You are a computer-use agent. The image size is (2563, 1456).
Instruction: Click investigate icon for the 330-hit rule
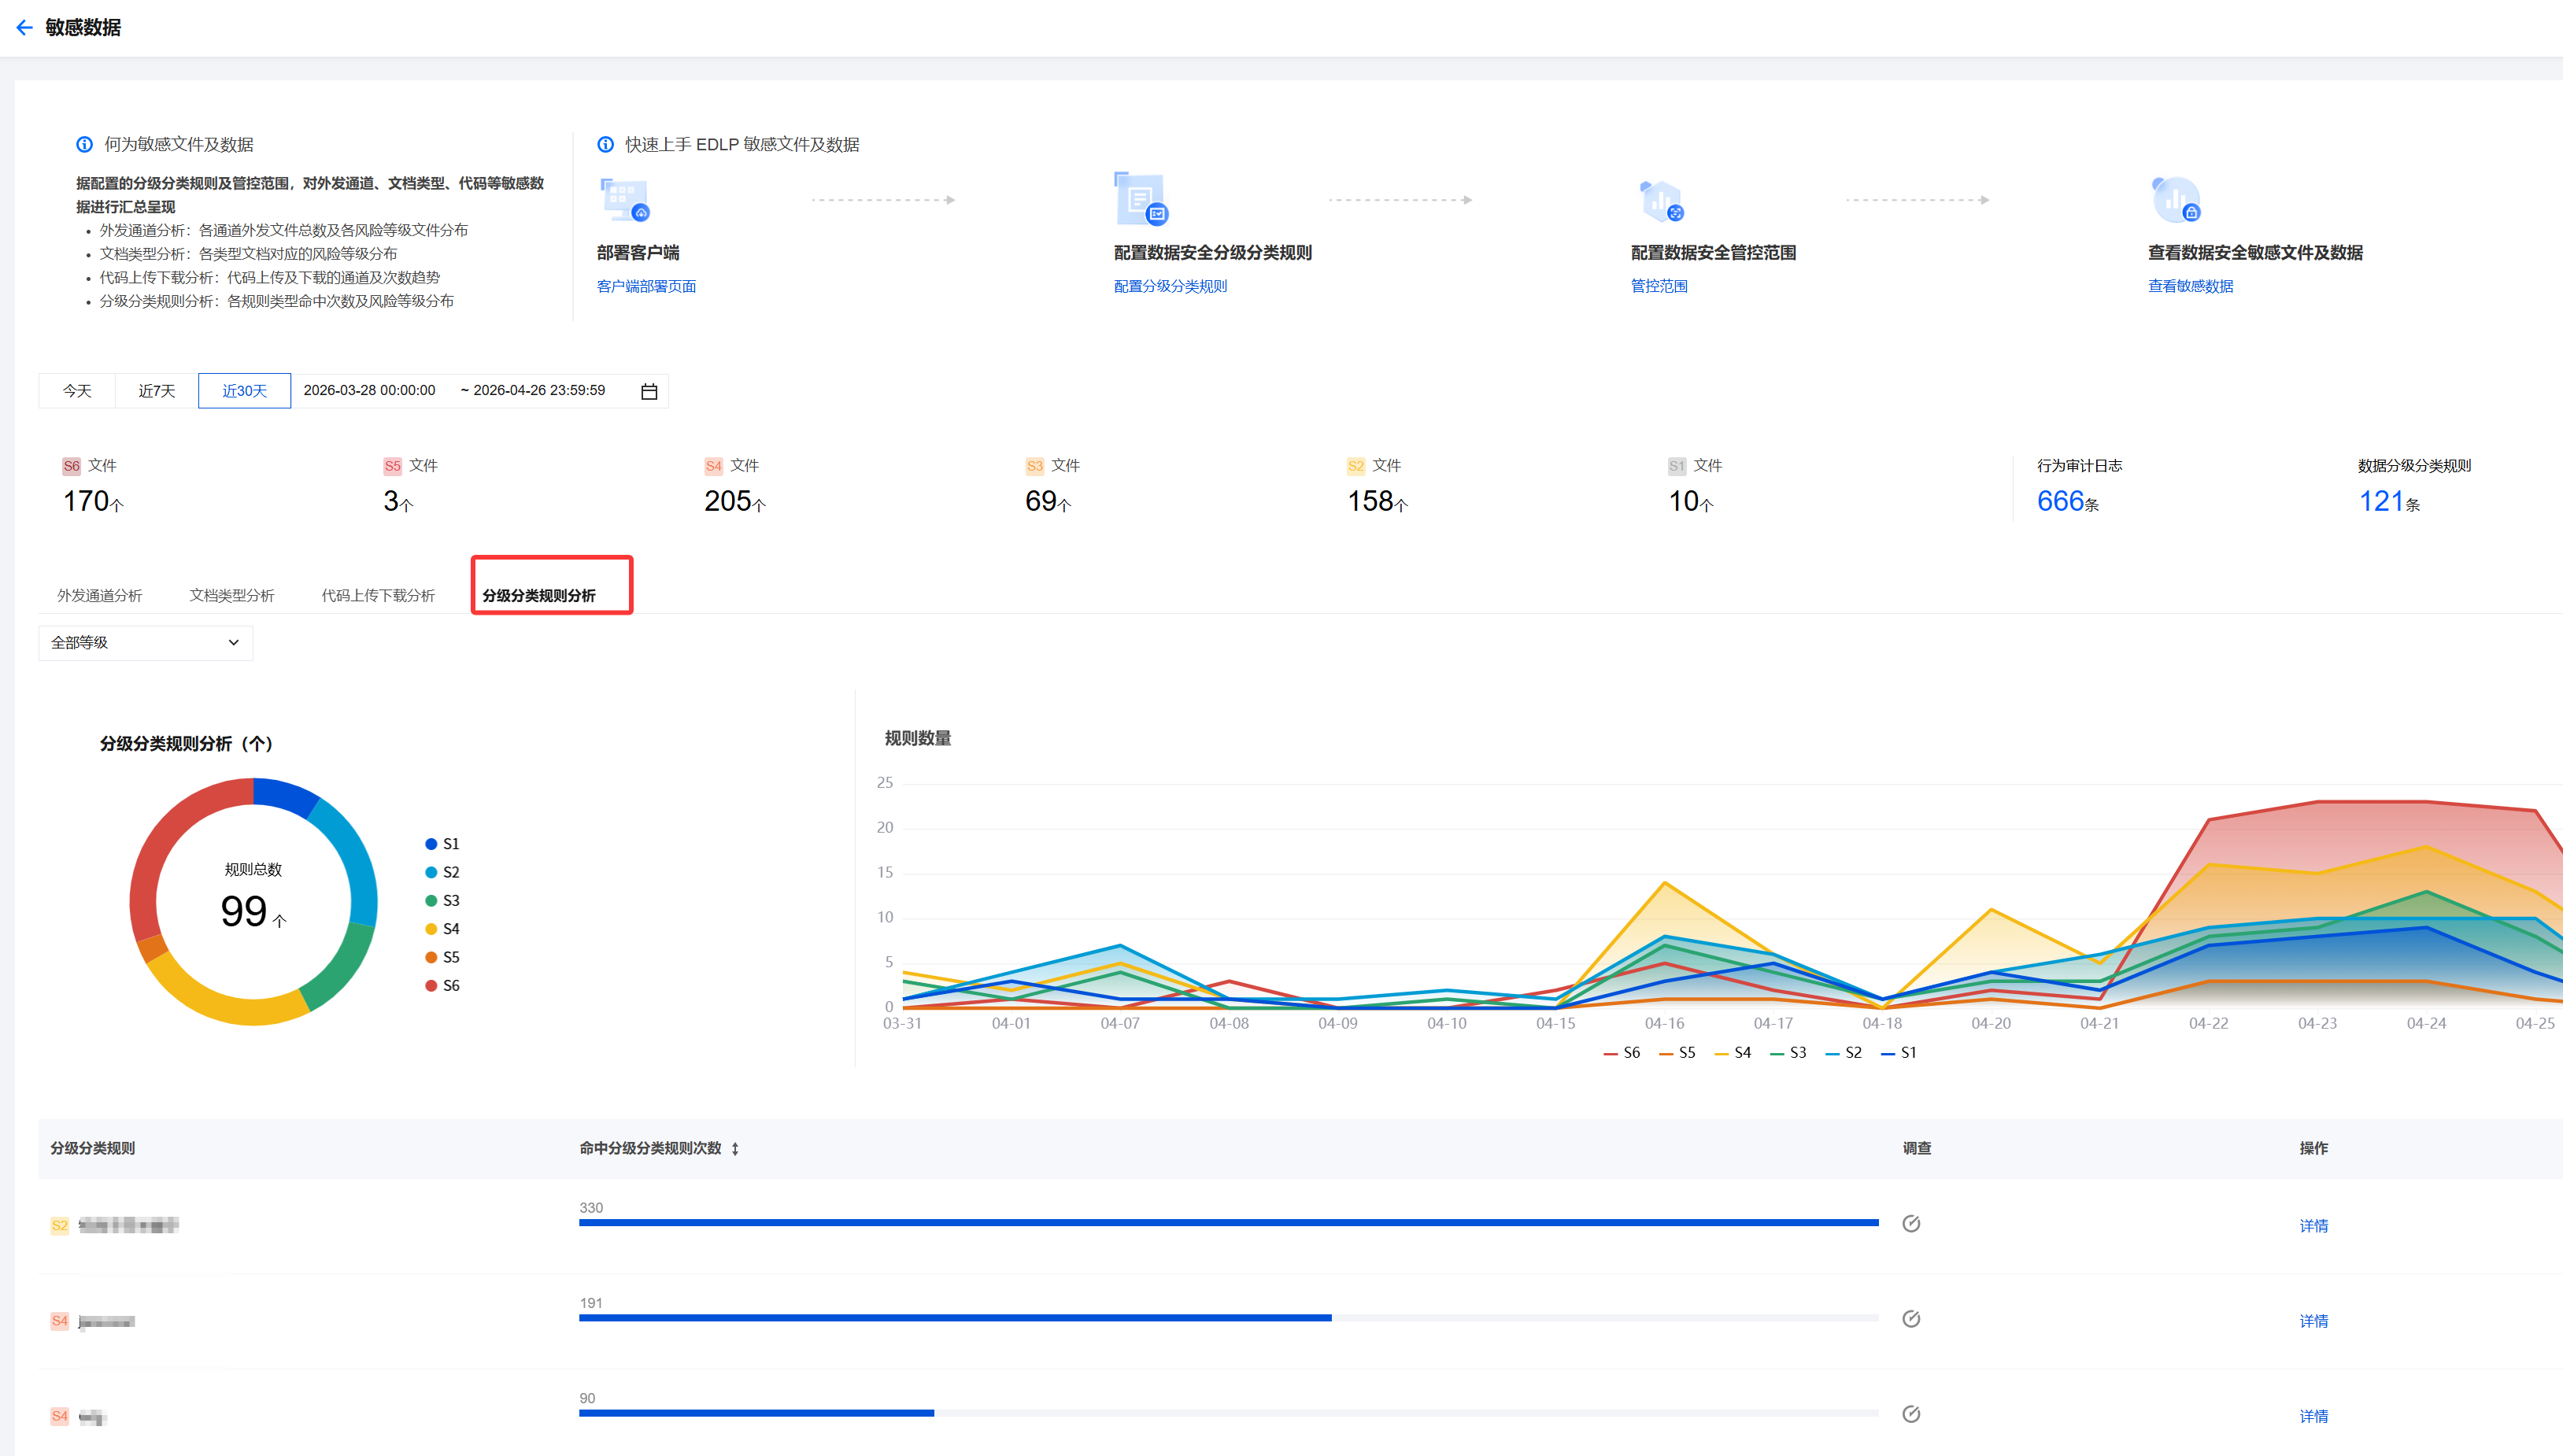click(x=1910, y=1224)
